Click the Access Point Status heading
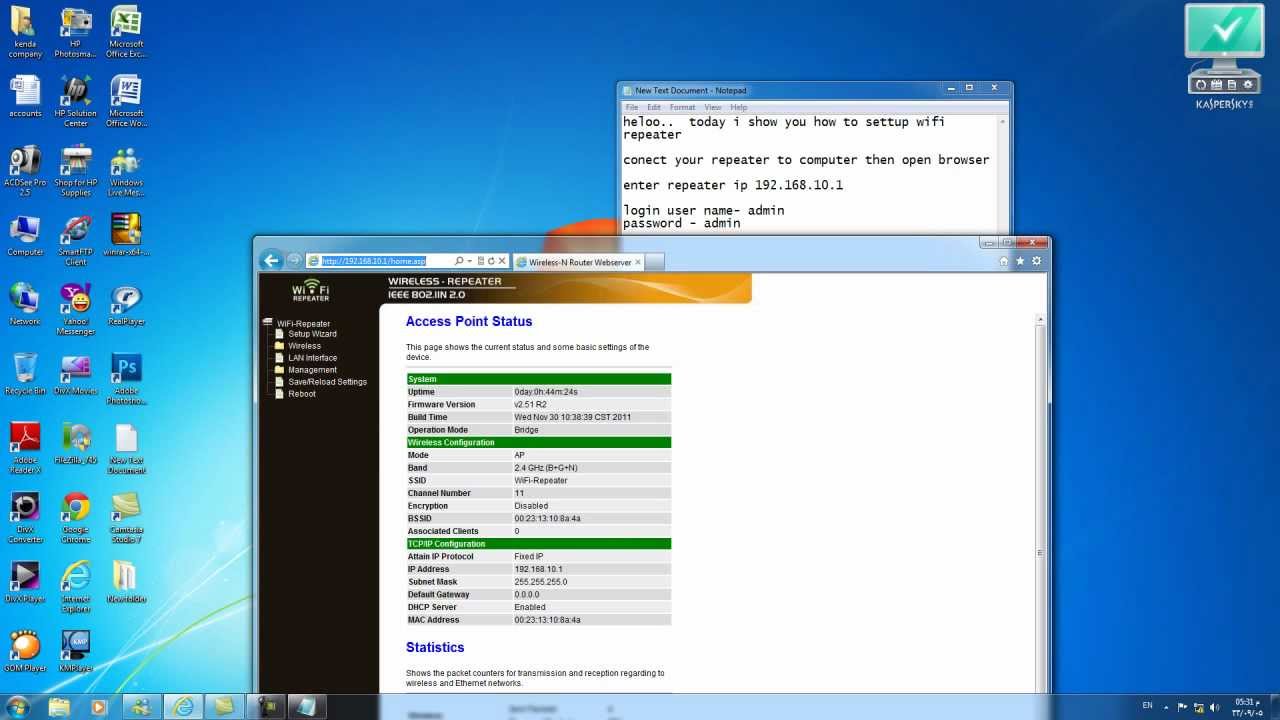The image size is (1280, 720). 469,321
